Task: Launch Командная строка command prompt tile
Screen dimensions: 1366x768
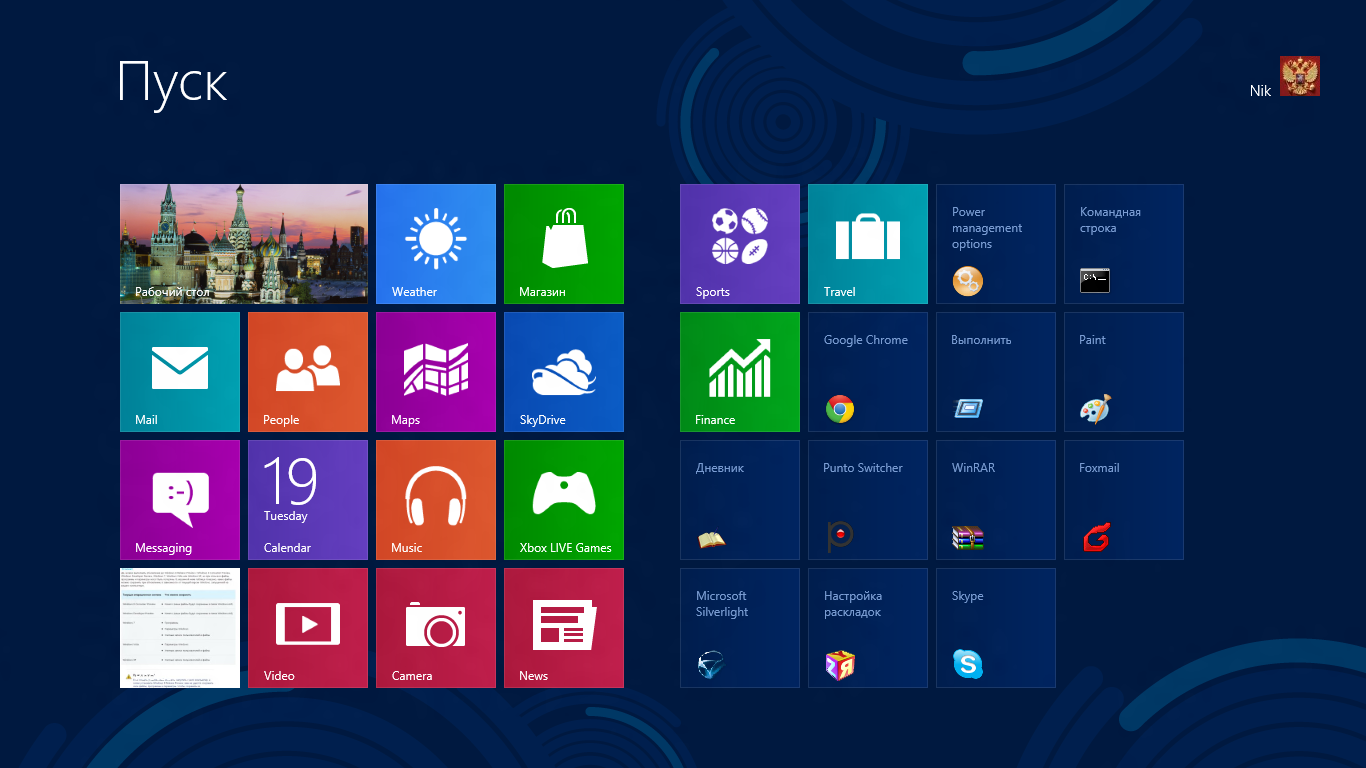Action: 1124,244
